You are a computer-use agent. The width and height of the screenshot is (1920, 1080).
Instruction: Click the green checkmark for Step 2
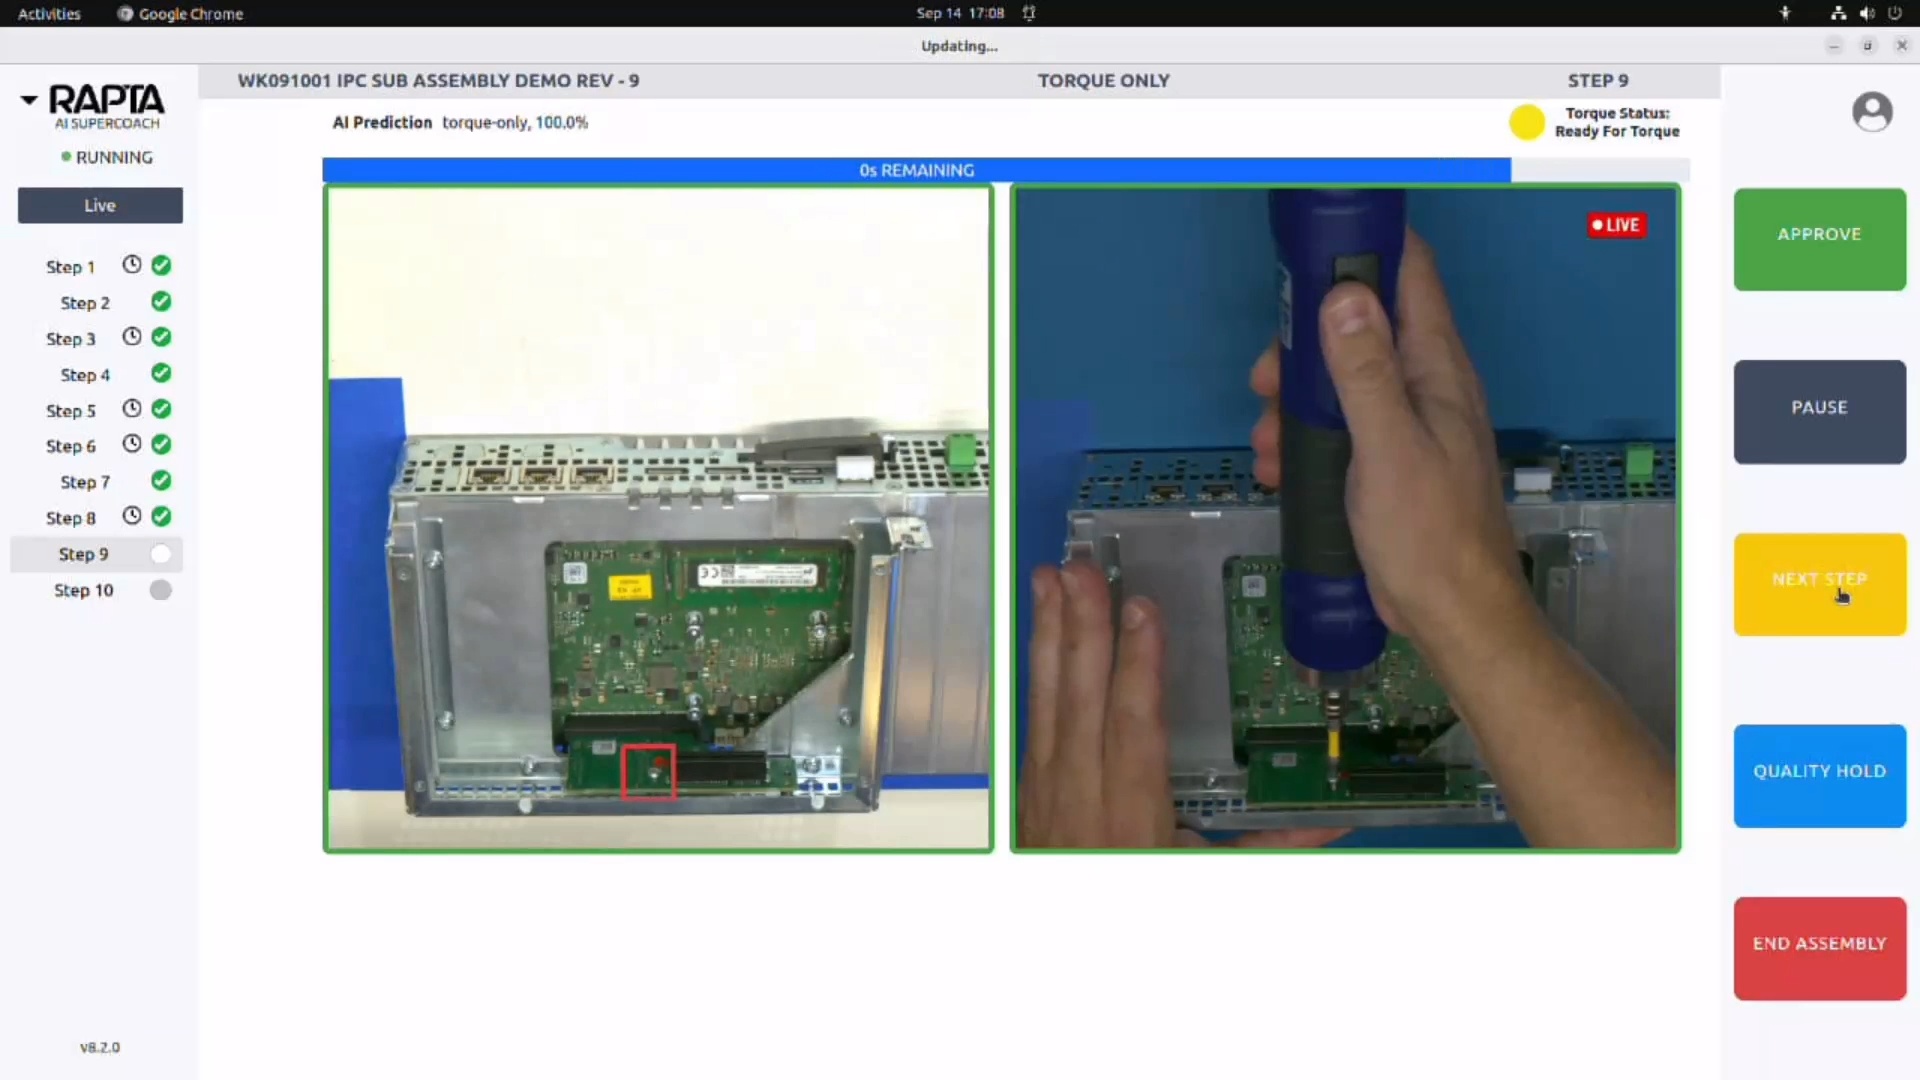pyautogui.click(x=161, y=302)
